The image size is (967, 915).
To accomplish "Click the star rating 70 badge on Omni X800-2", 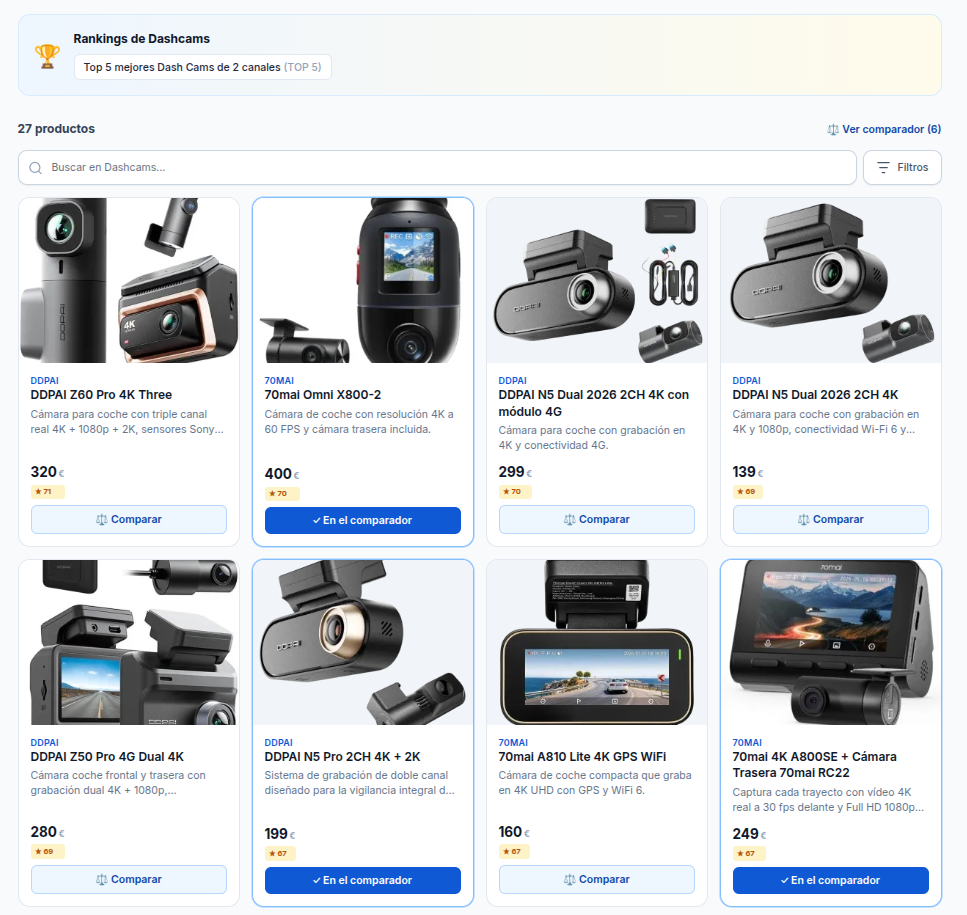I will (x=282, y=494).
